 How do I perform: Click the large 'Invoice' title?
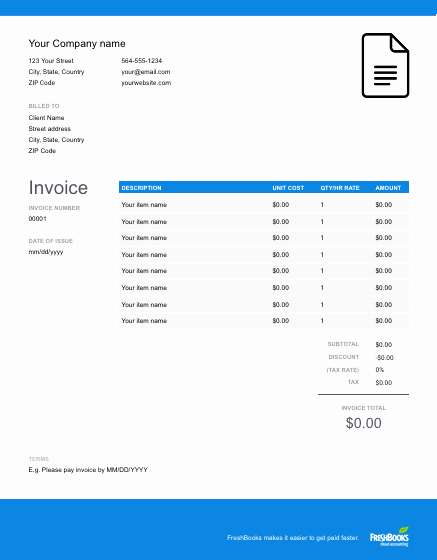[x=58, y=188]
